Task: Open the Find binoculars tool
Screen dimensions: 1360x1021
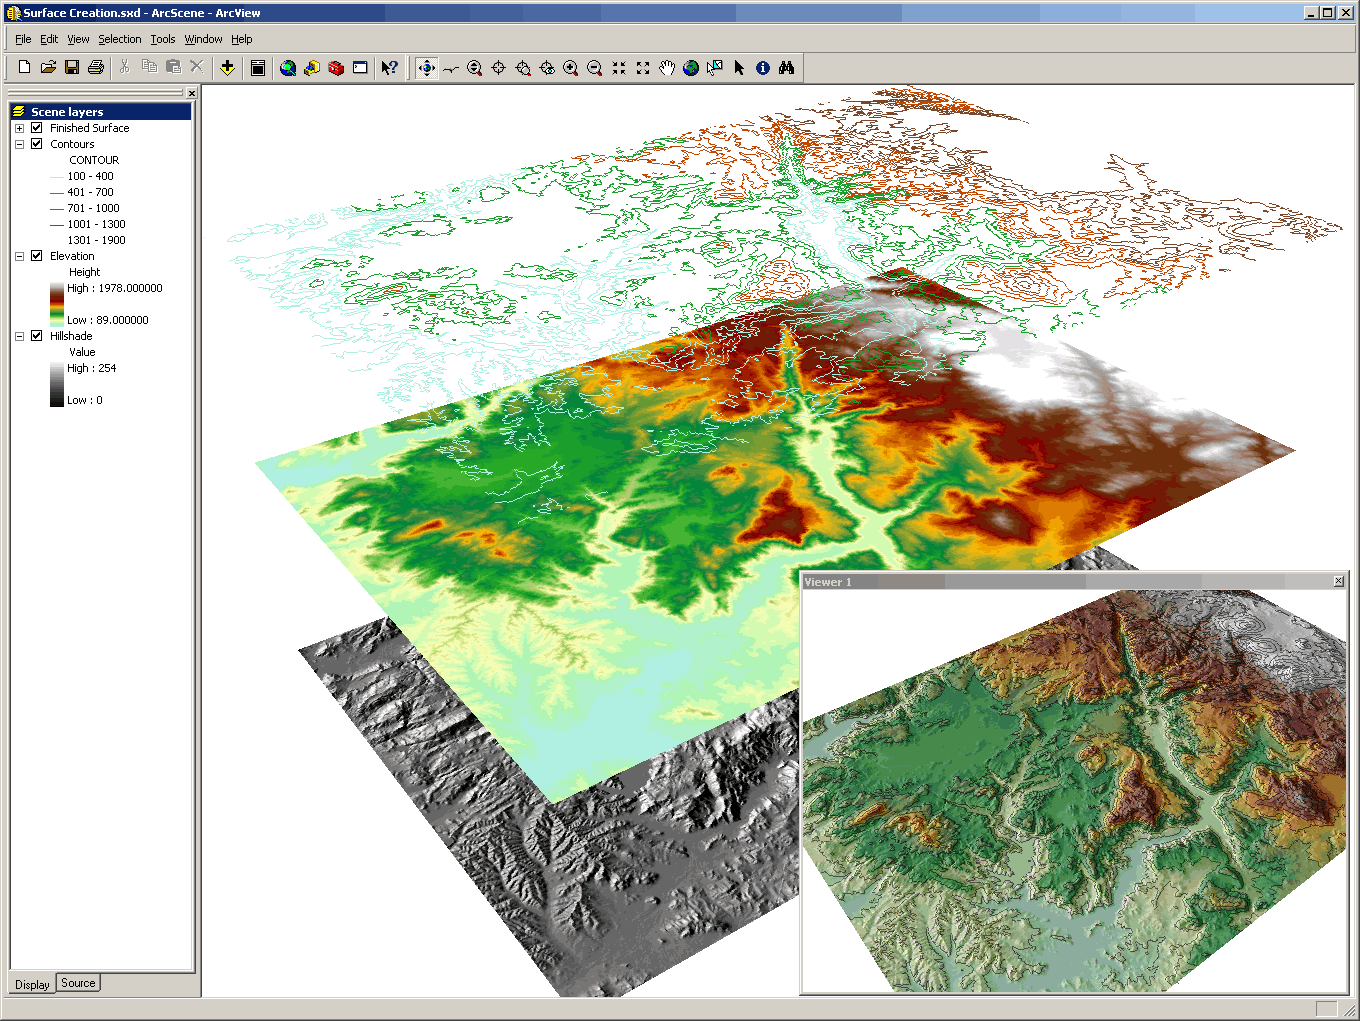Action: [x=787, y=68]
